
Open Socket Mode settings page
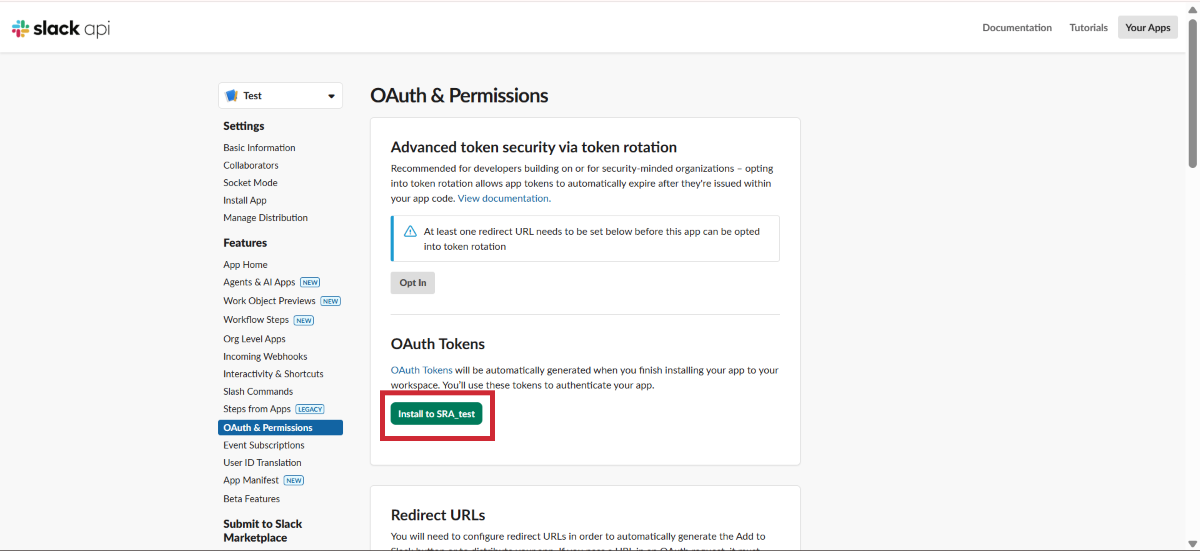coord(250,183)
